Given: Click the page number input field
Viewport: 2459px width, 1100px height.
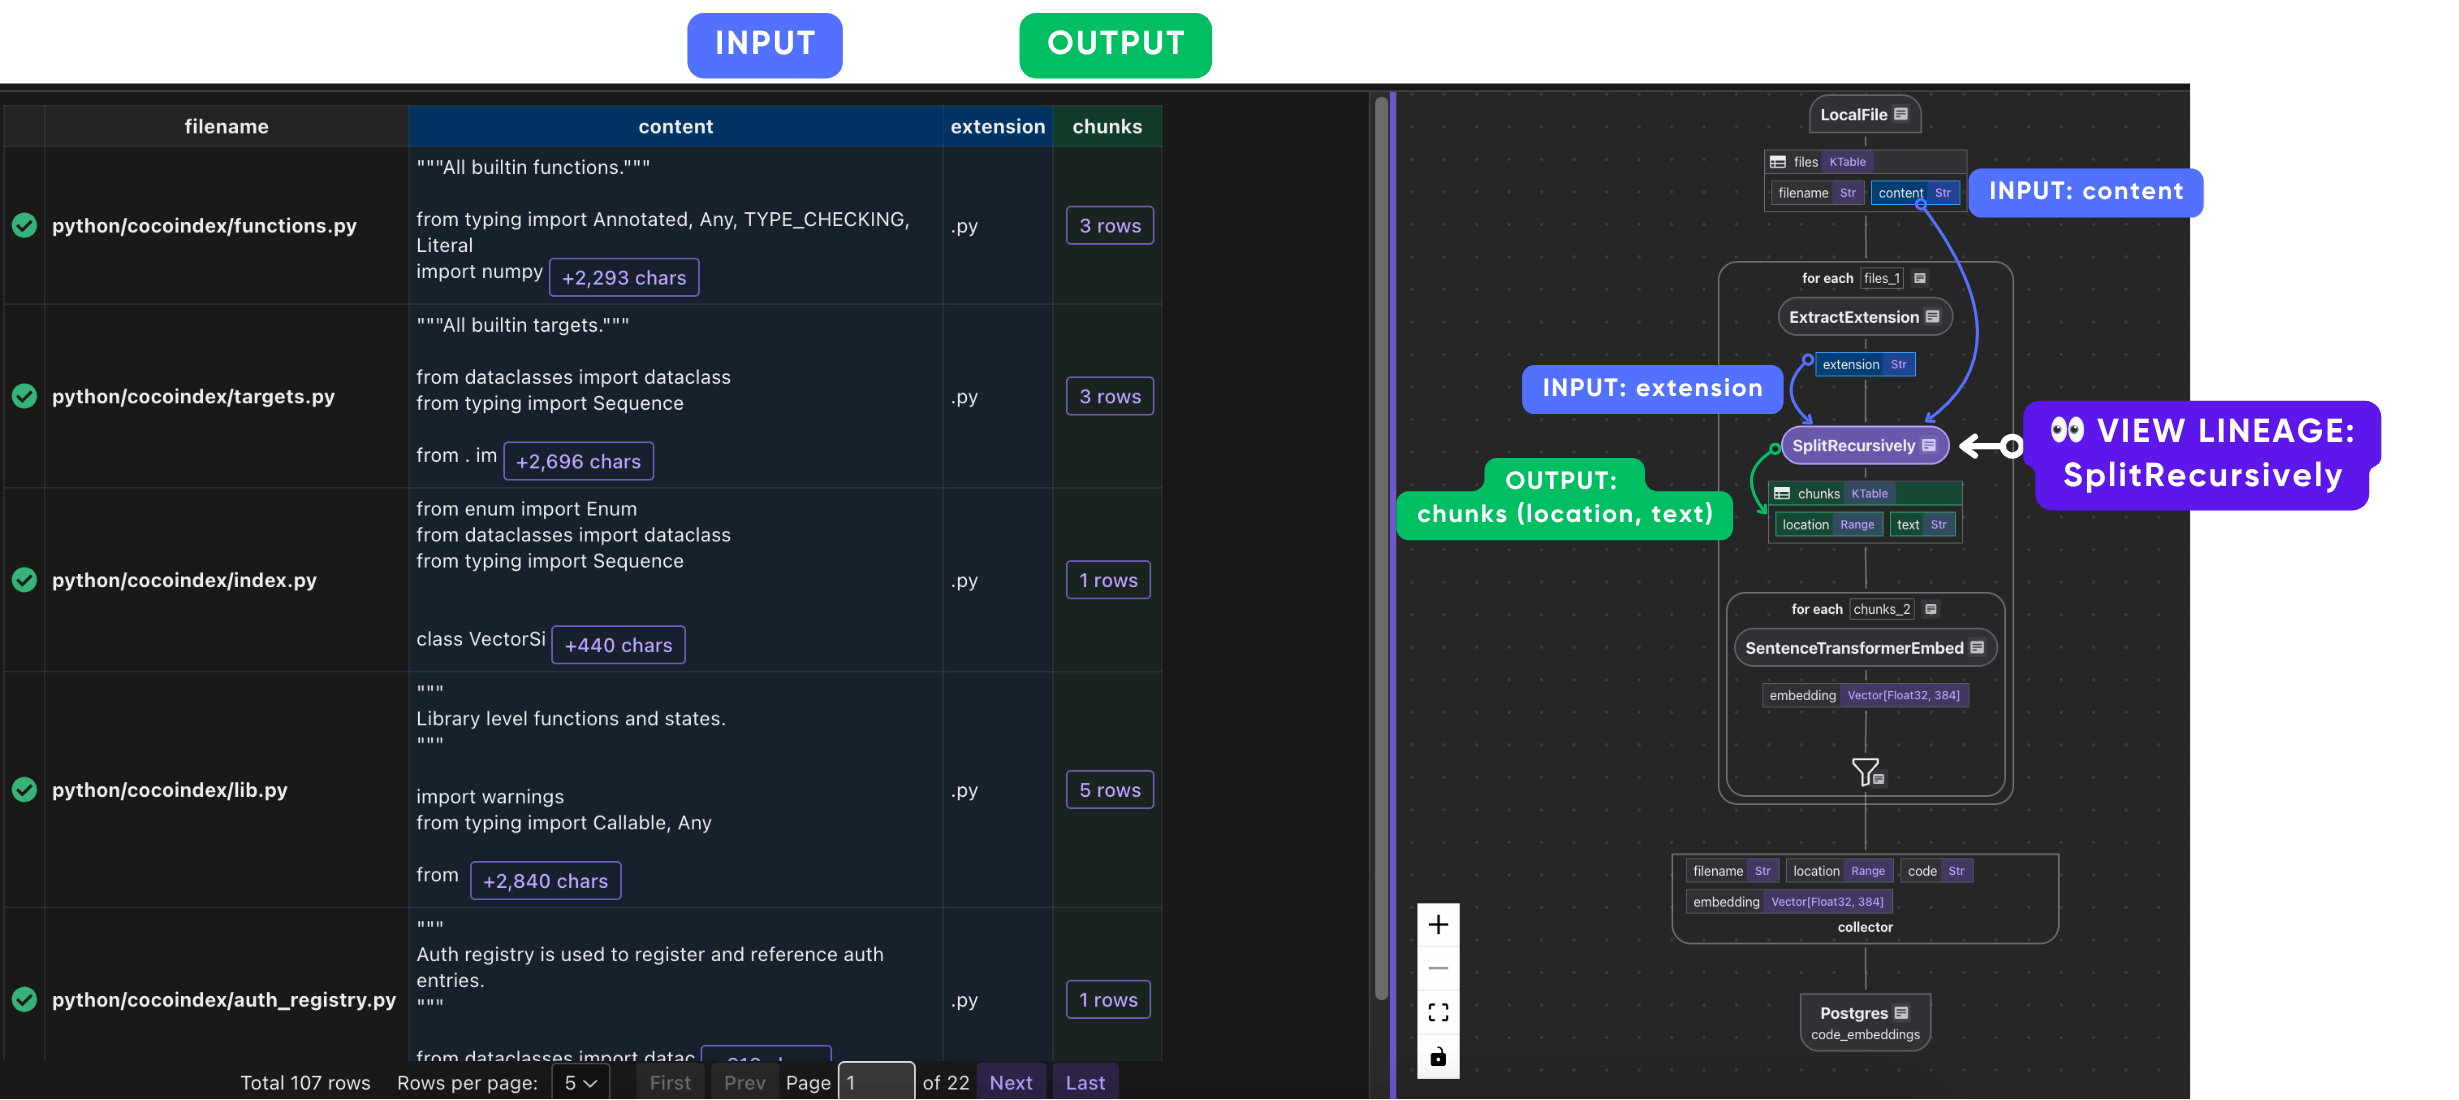Looking at the screenshot, I should pos(876,1083).
